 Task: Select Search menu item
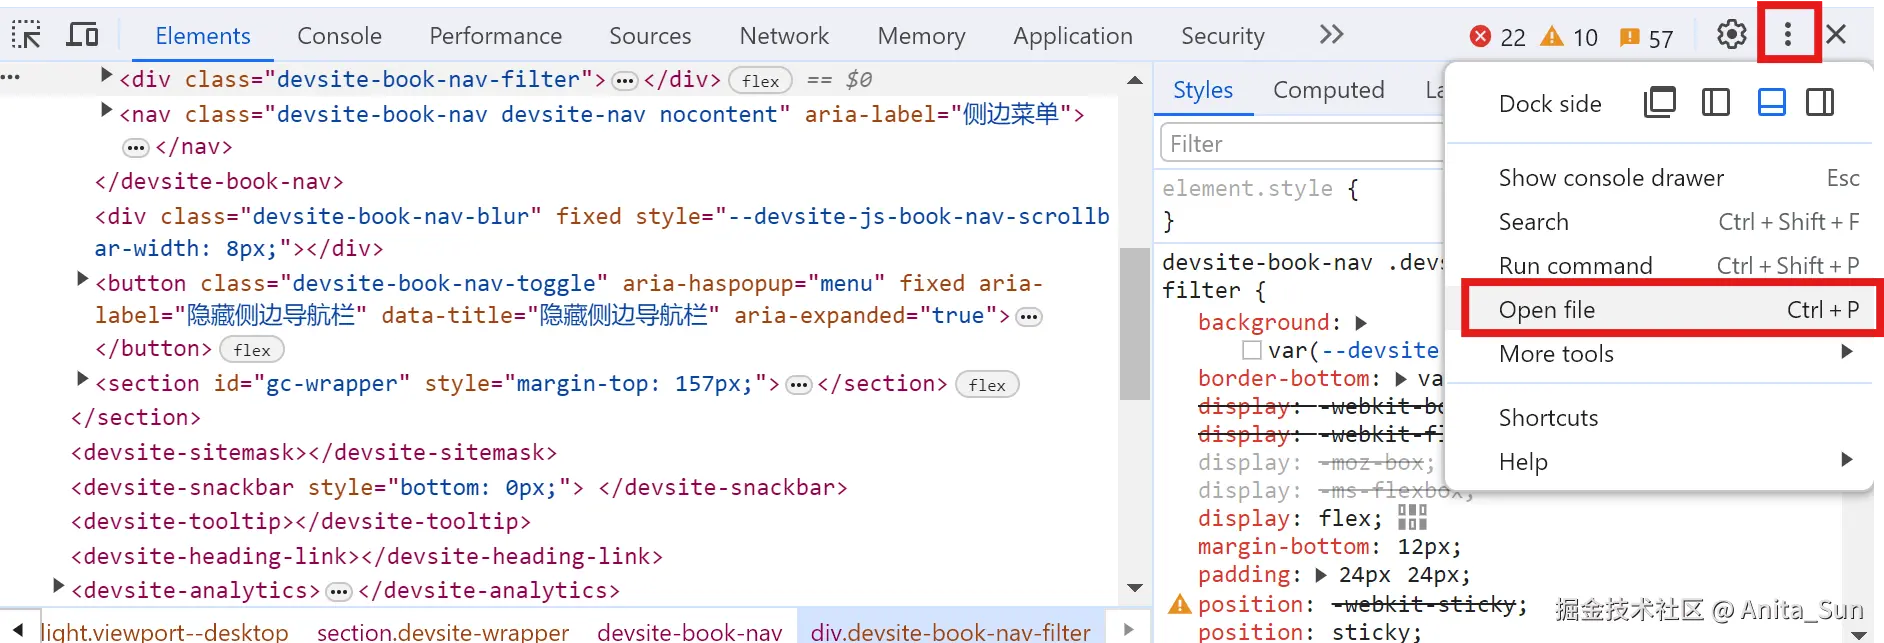1660,222
